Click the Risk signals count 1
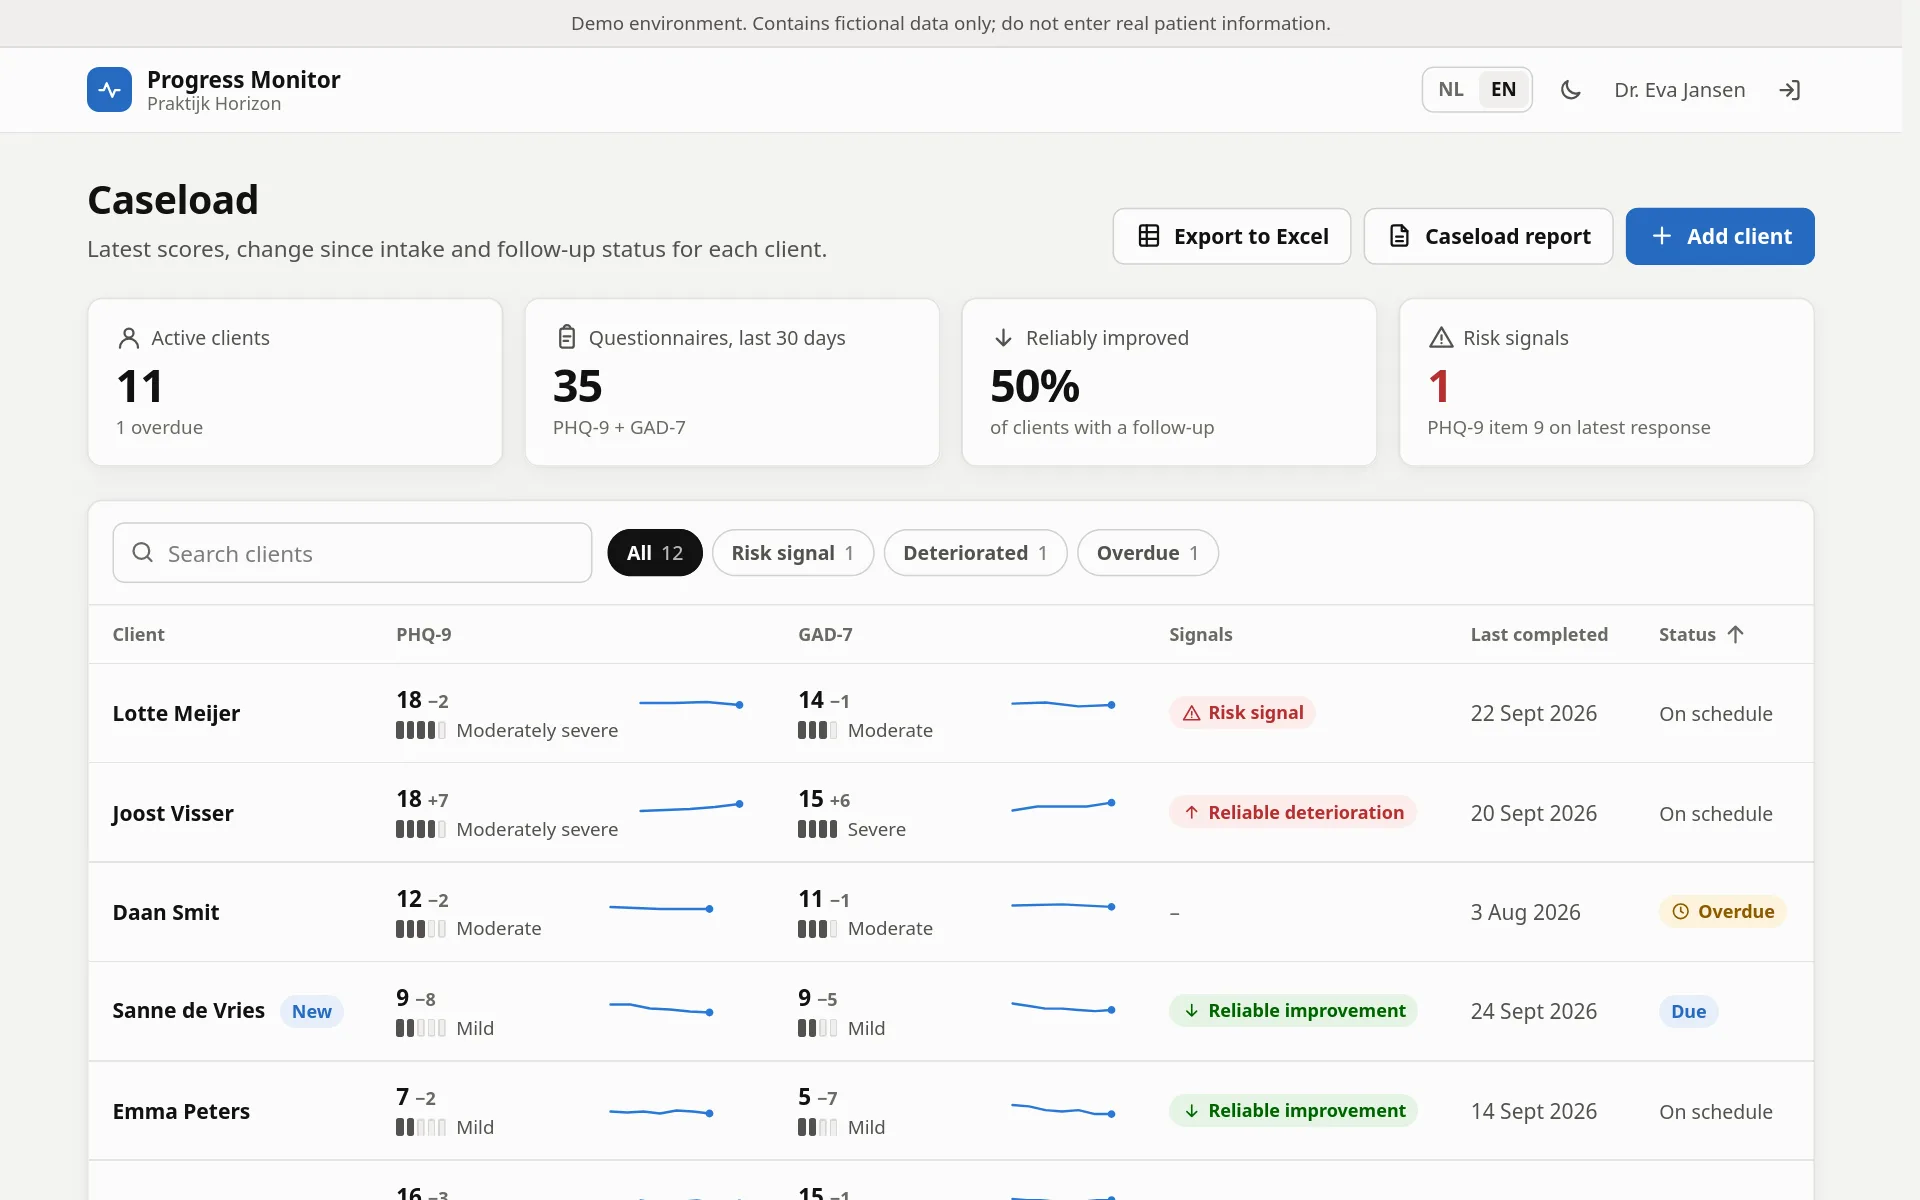This screenshot has height=1200, width=1920. (x=1439, y=386)
